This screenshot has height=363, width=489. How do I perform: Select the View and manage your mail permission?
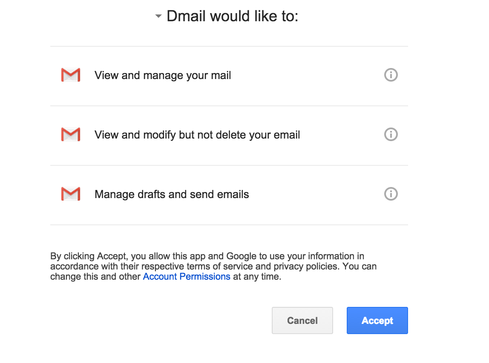click(163, 75)
